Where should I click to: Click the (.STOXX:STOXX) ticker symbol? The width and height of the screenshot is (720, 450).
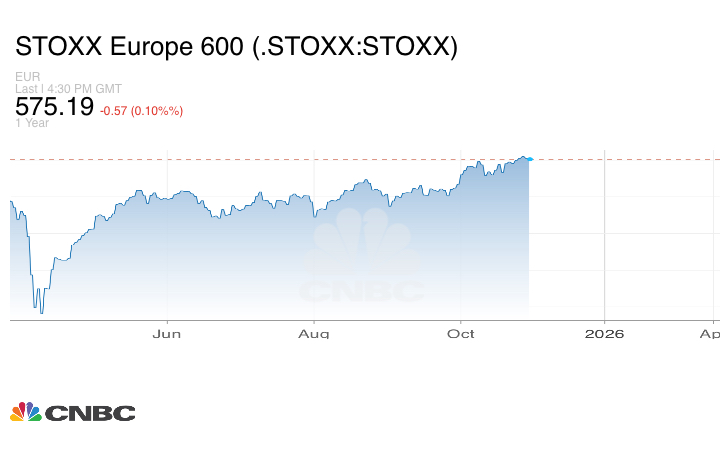pyautogui.click(x=358, y=47)
